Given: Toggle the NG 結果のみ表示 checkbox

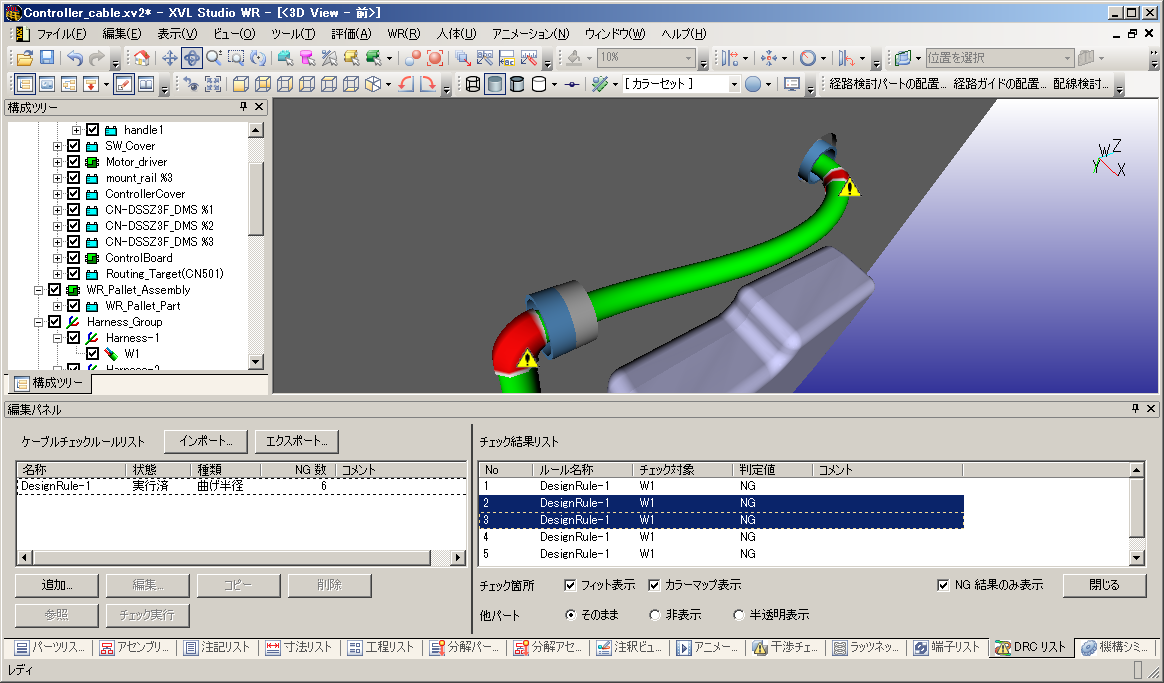Looking at the screenshot, I should (x=943, y=585).
